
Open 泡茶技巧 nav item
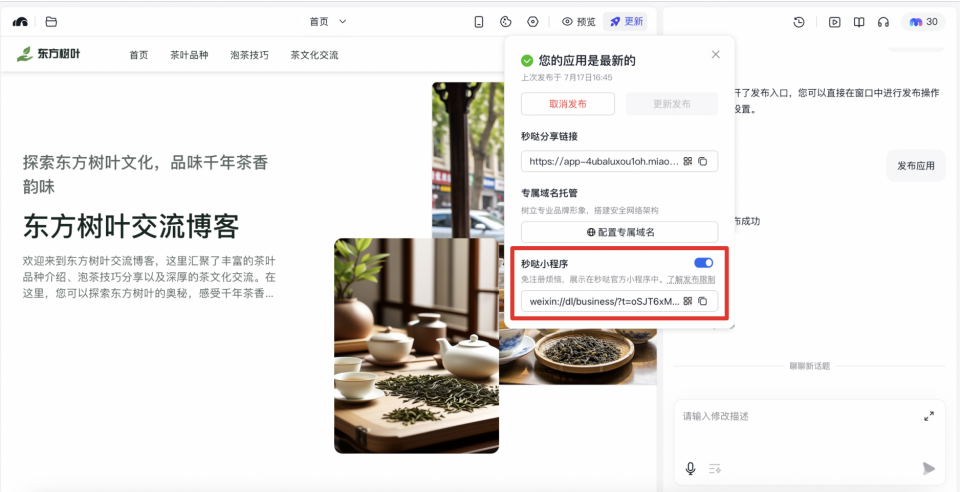(249, 55)
